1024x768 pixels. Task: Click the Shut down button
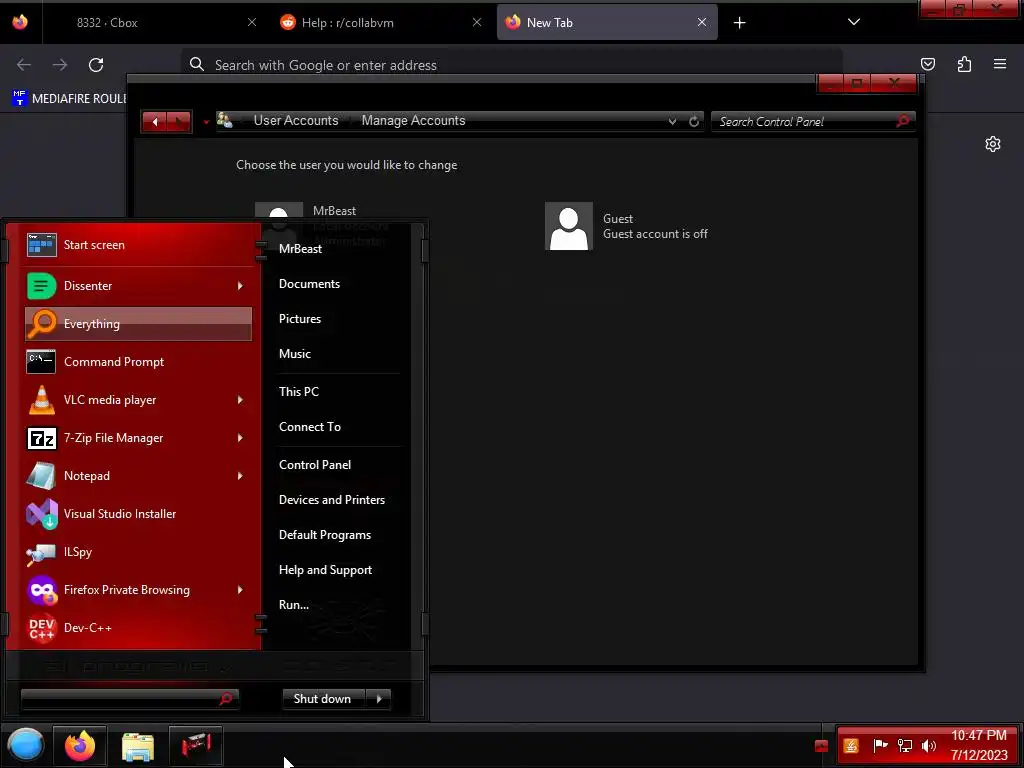click(x=325, y=699)
